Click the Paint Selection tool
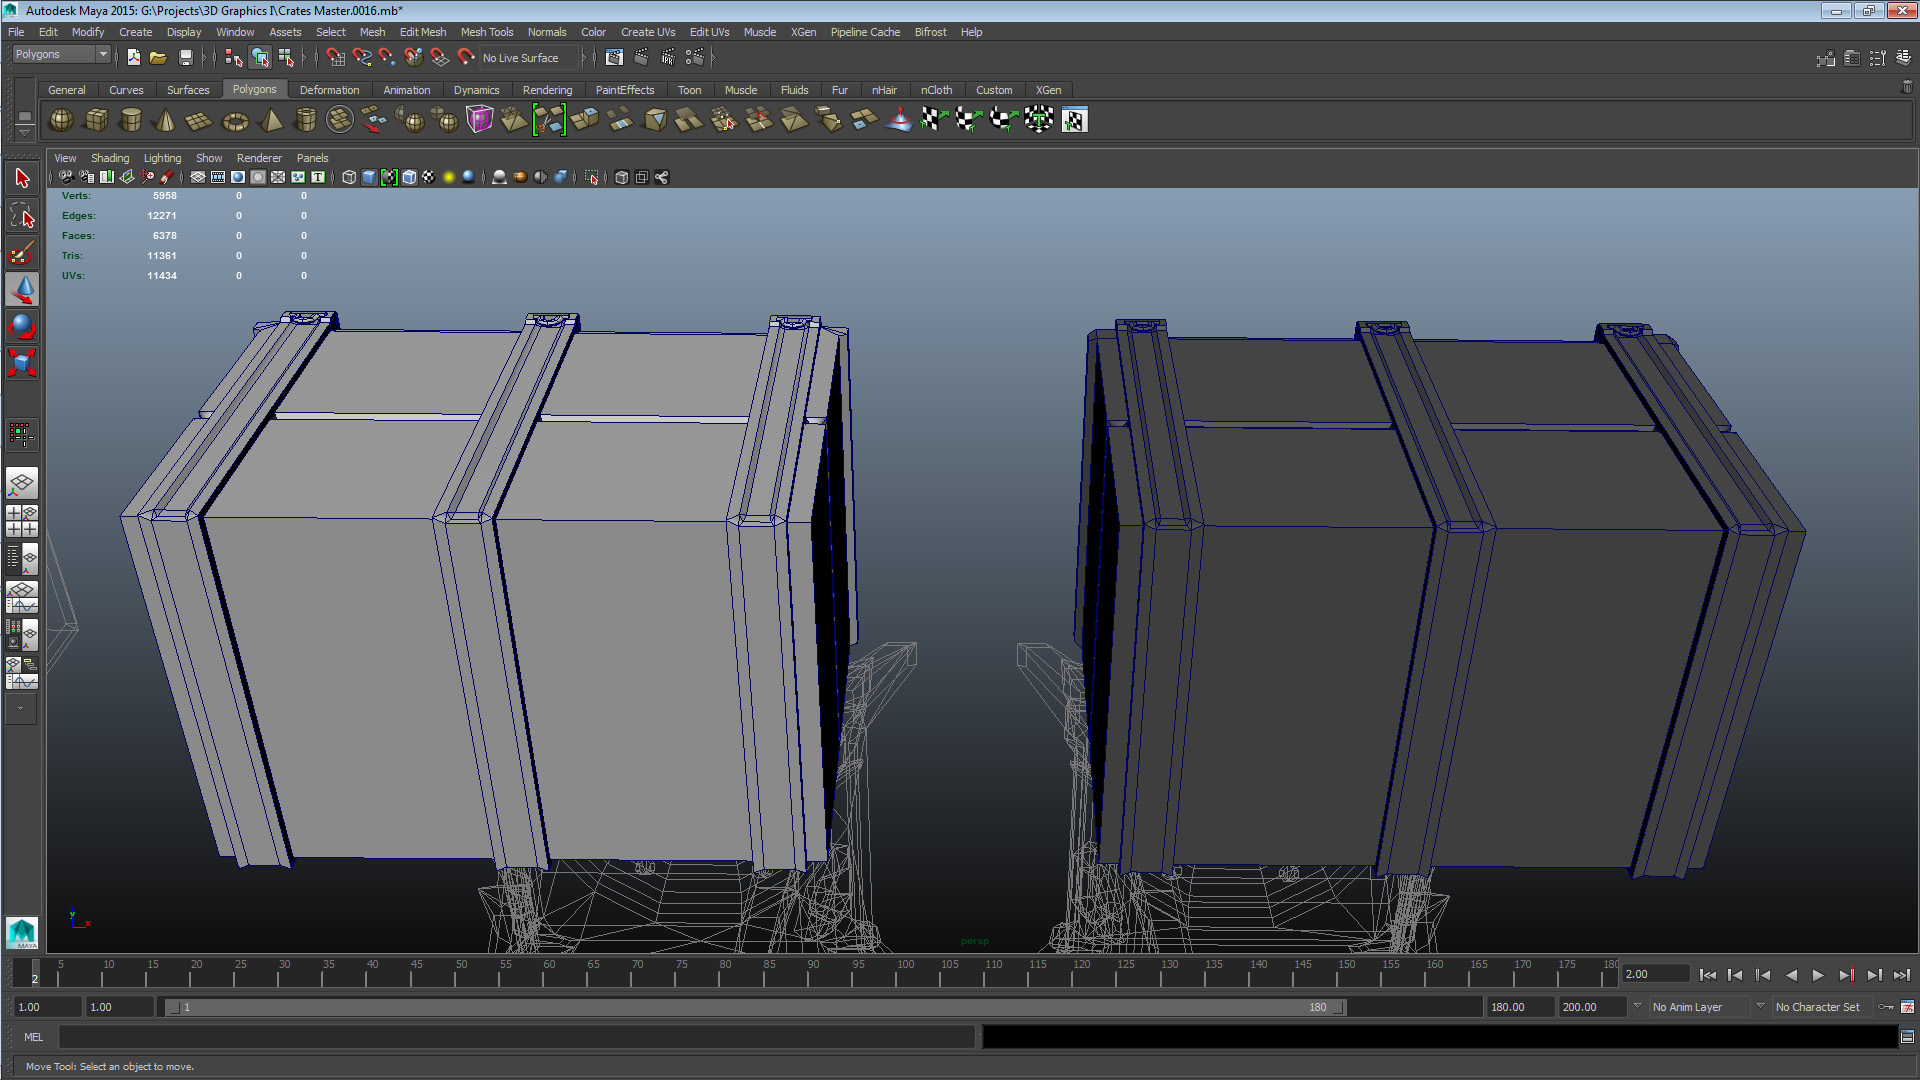Viewport: 1920px width, 1080px height. pyautogui.click(x=22, y=253)
